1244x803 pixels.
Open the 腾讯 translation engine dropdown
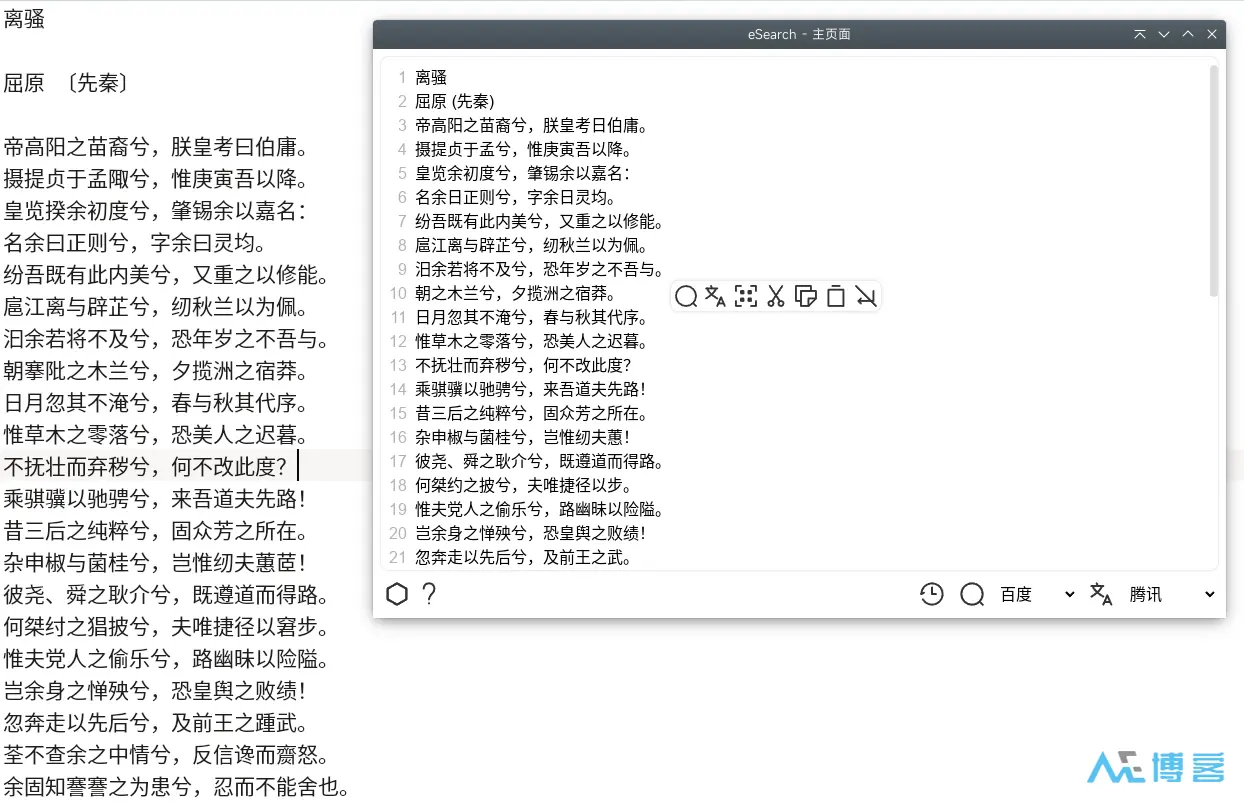(1209, 594)
